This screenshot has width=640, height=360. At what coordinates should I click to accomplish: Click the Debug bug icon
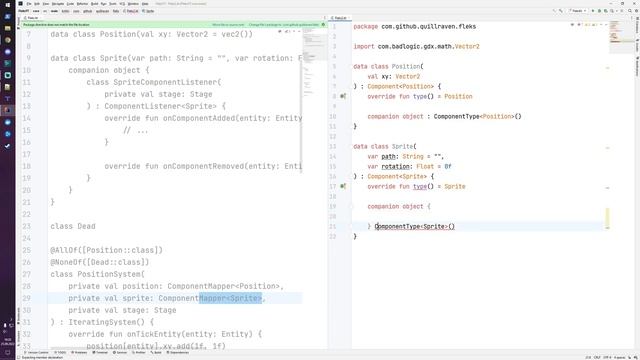600,11
